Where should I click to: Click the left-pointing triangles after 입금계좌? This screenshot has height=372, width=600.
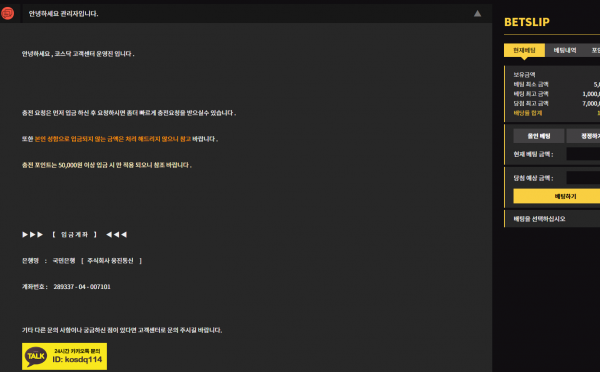pyautogui.click(x=116, y=235)
